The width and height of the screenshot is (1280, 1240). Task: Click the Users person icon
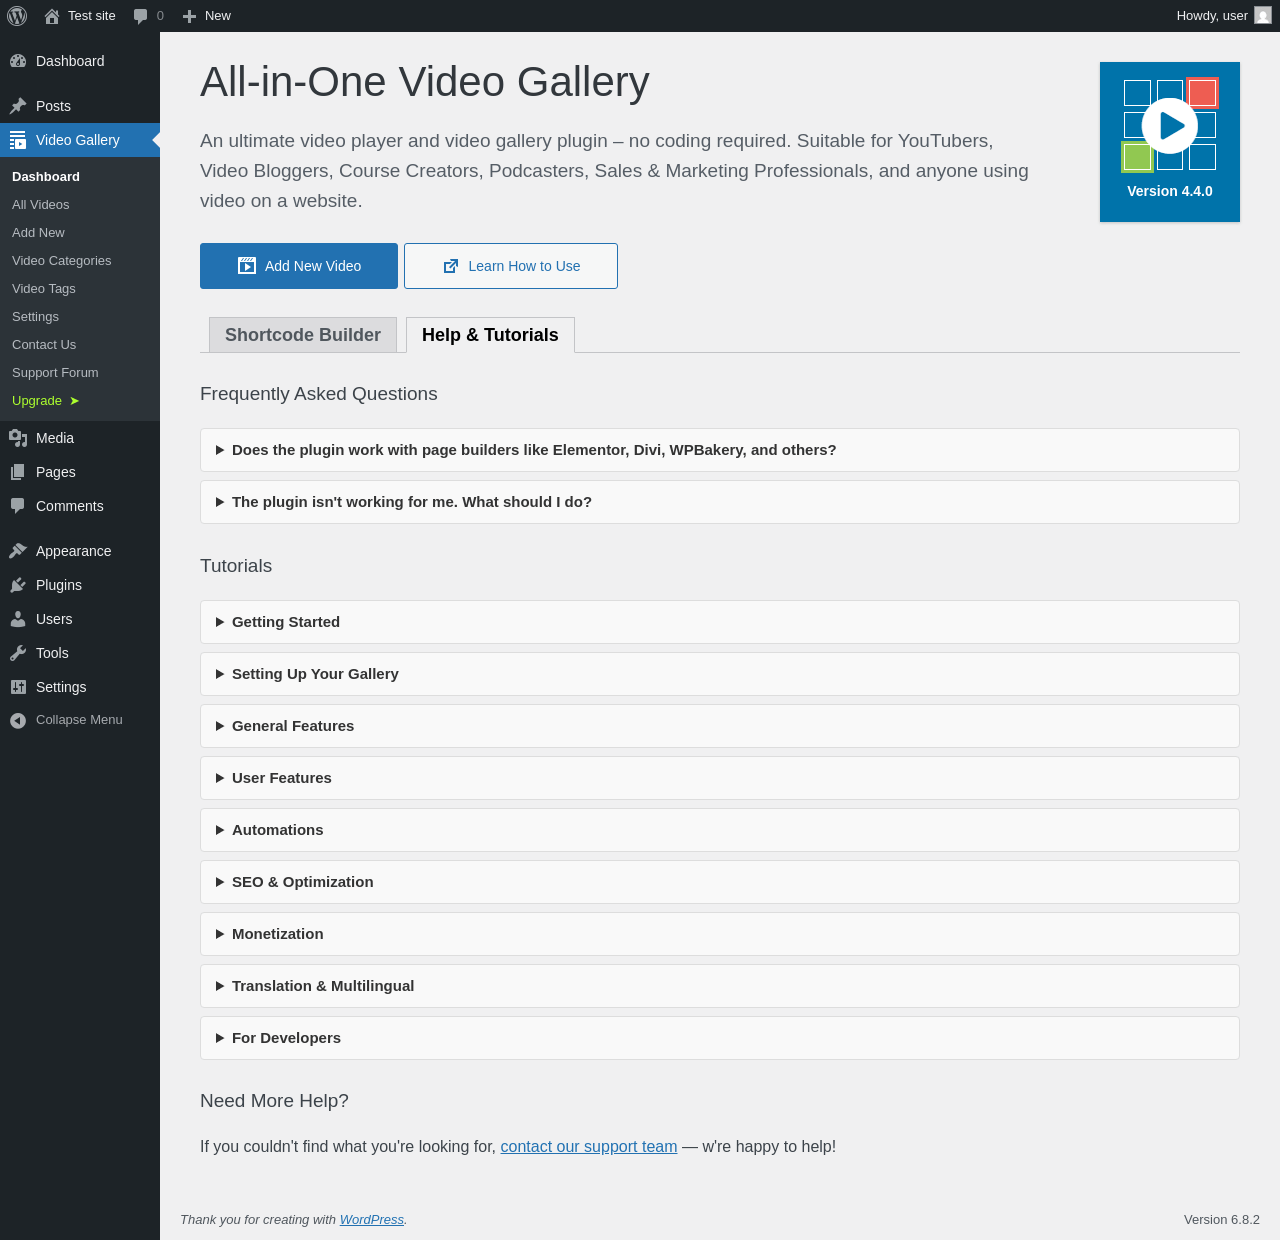18,619
